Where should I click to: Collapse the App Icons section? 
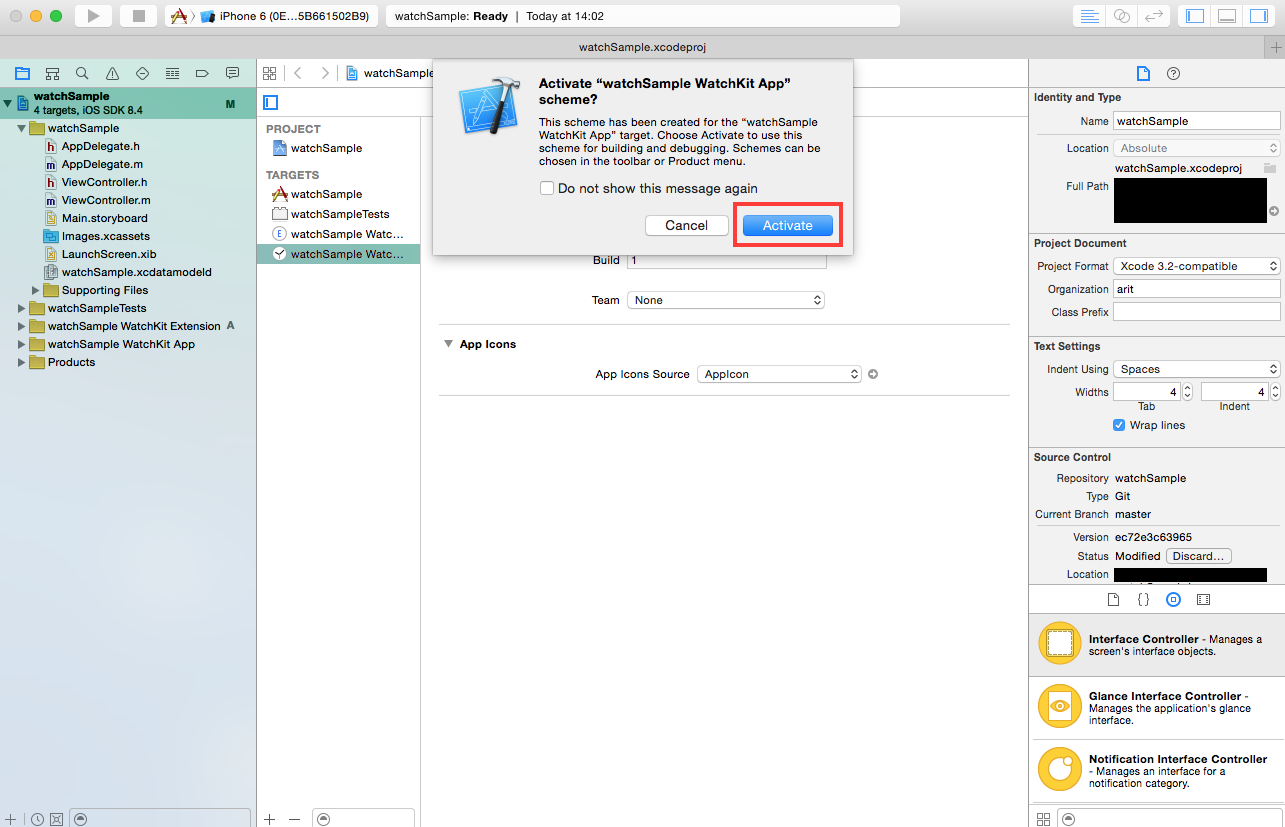(448, 344)
